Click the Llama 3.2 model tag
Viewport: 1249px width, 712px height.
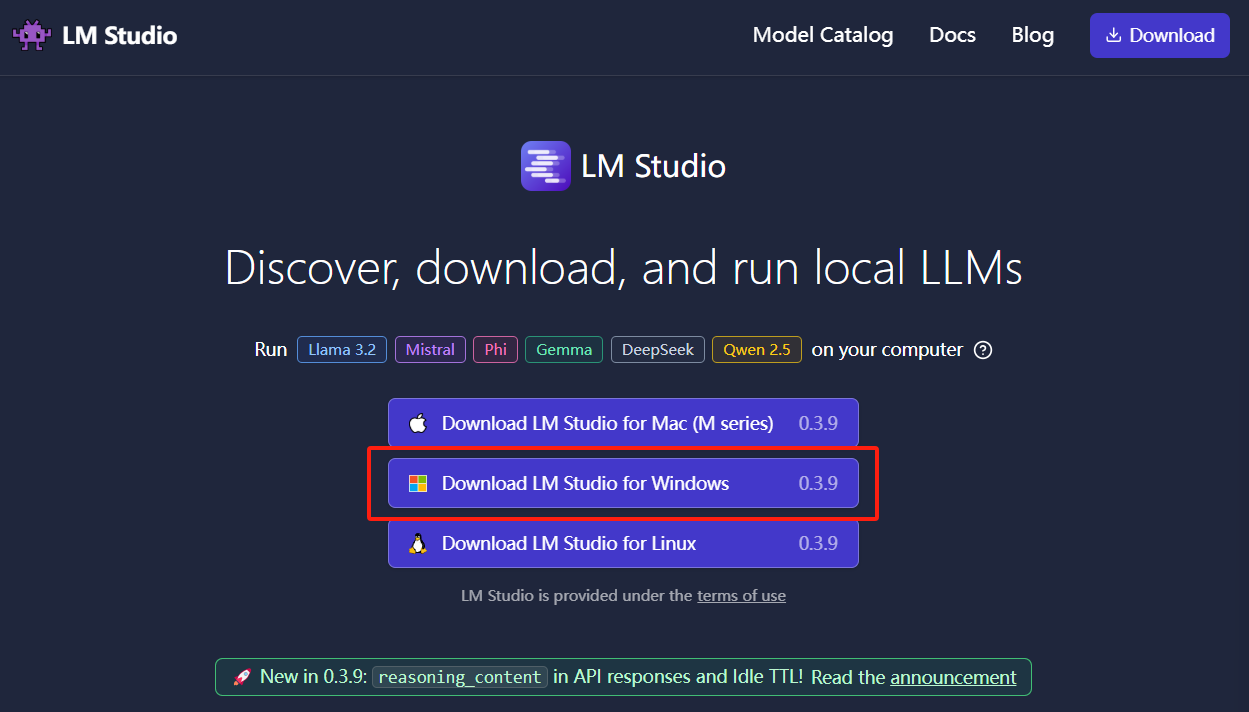342,350
